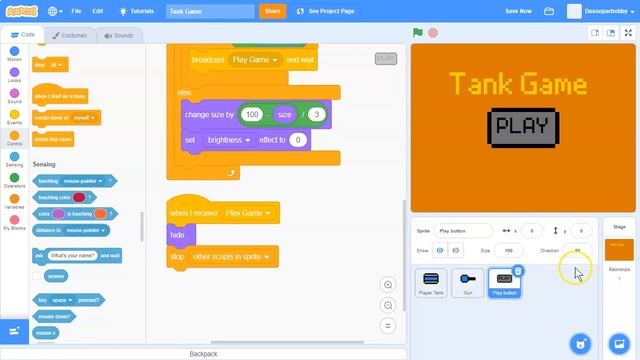Image resolution: width=640 pixels, height=360 pixels.
Task: Select the Looks block category
Action: 14,75
